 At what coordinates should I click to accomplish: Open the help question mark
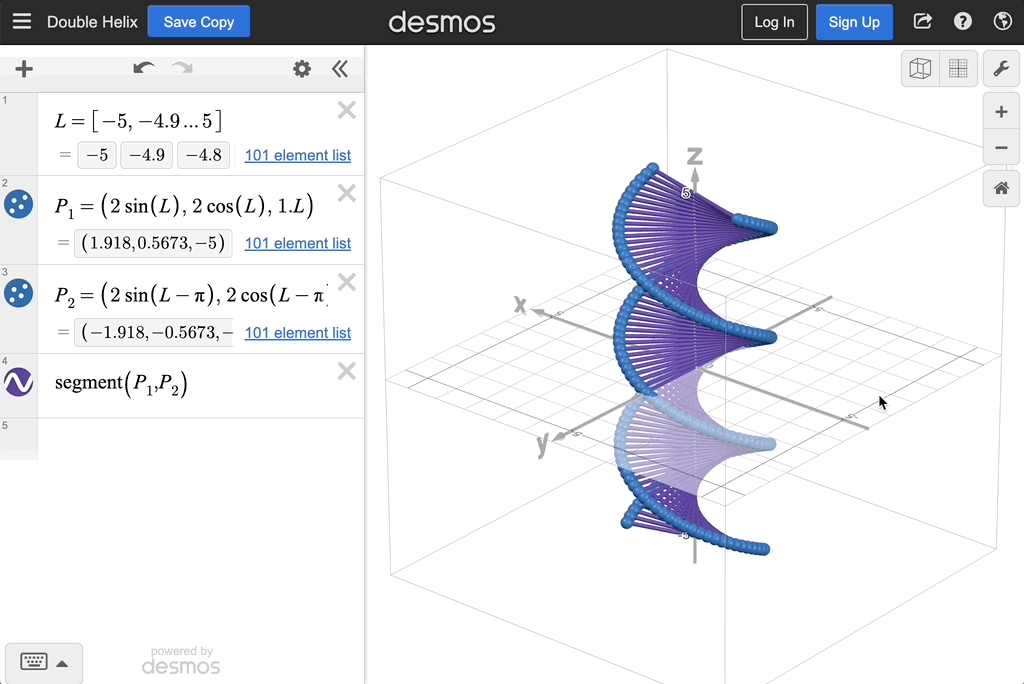pyautogui.click(x=963, y=22)
